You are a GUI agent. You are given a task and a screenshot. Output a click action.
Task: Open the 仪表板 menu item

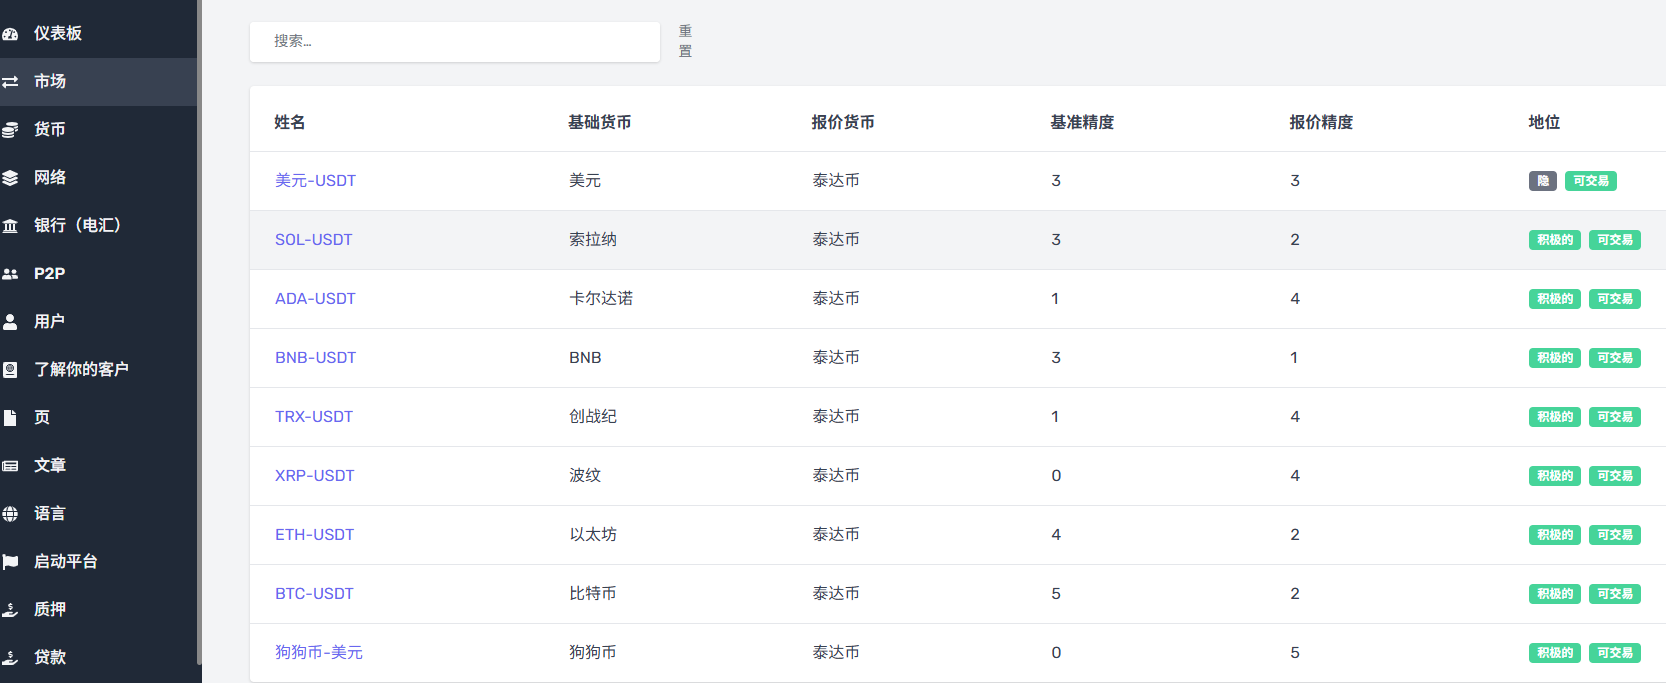coord(98,34)
